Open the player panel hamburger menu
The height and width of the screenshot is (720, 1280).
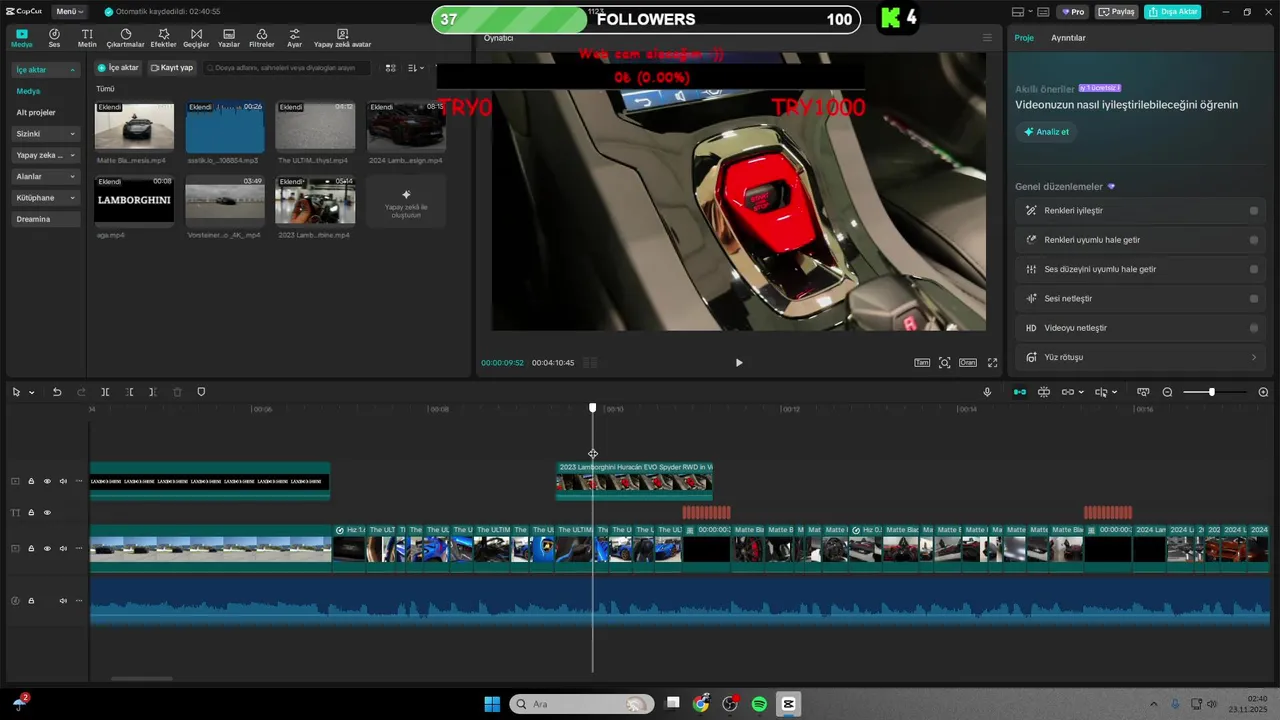[987, 38]
